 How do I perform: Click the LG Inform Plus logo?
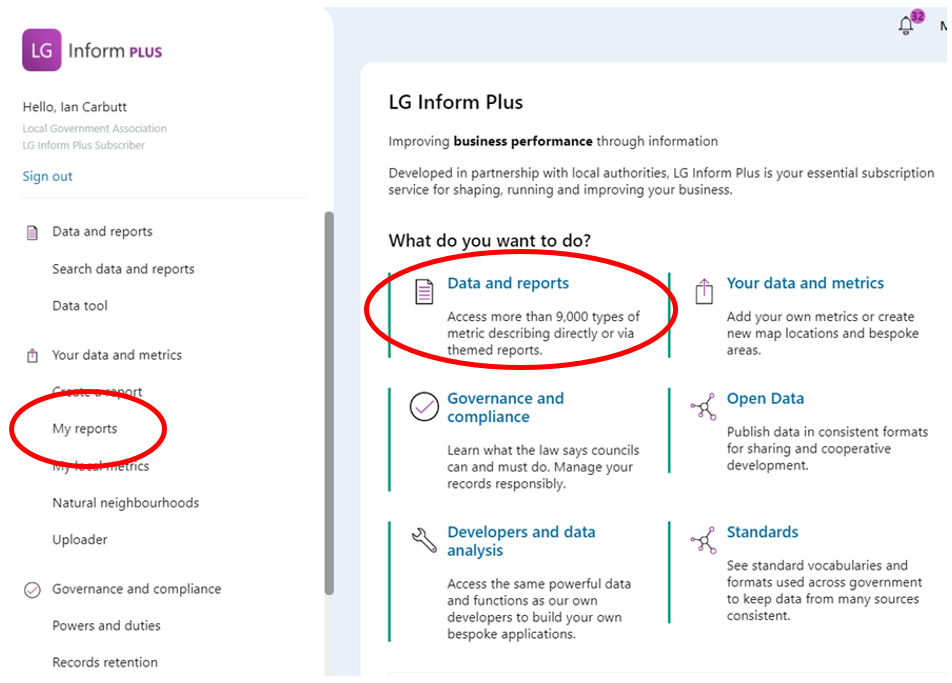coord(92,50)
